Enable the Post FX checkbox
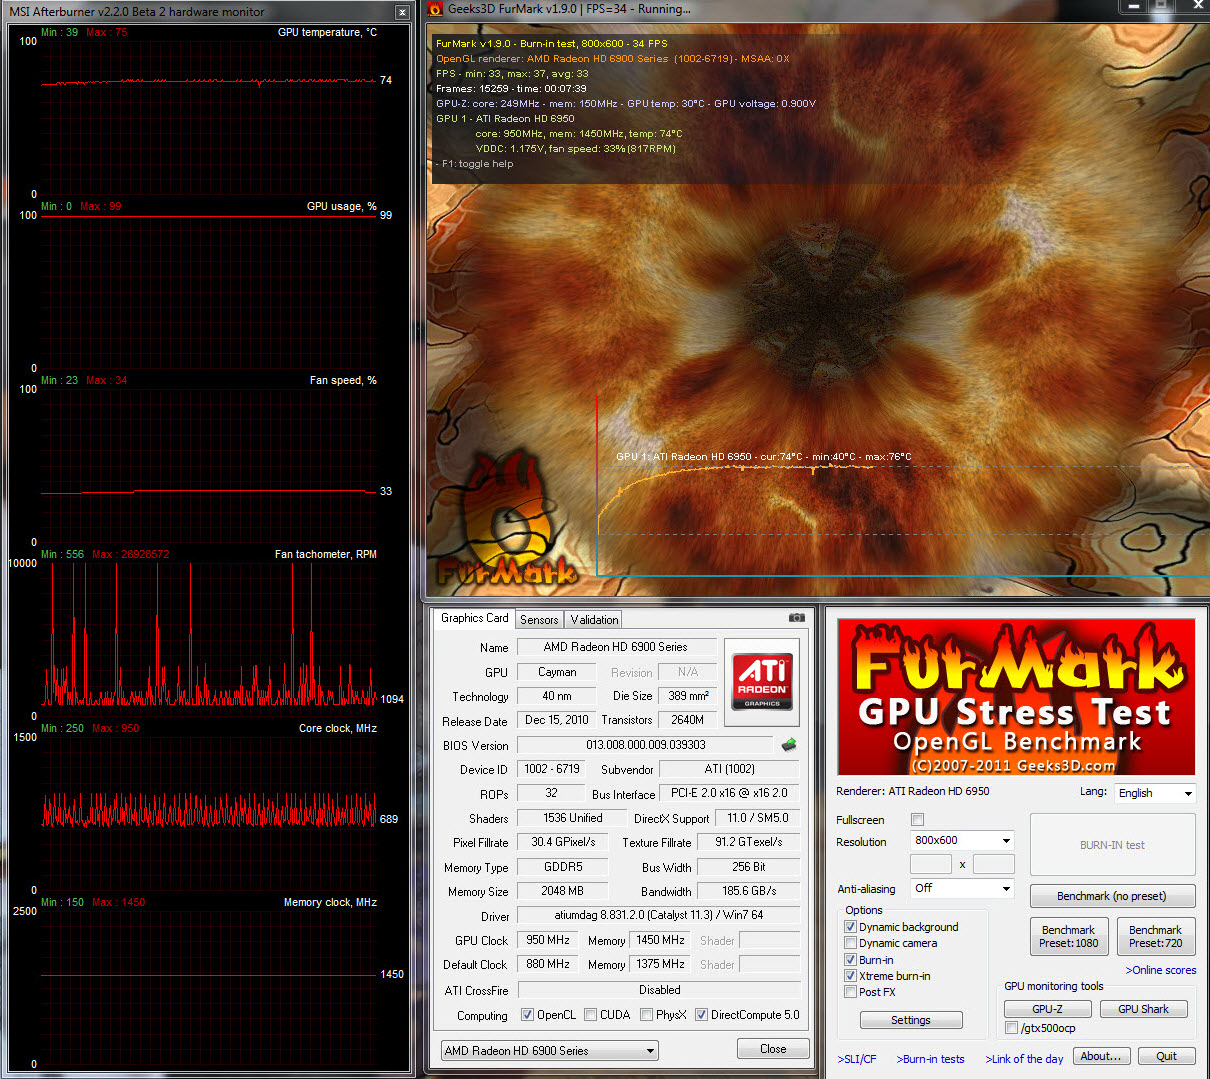 coord(850,992)
